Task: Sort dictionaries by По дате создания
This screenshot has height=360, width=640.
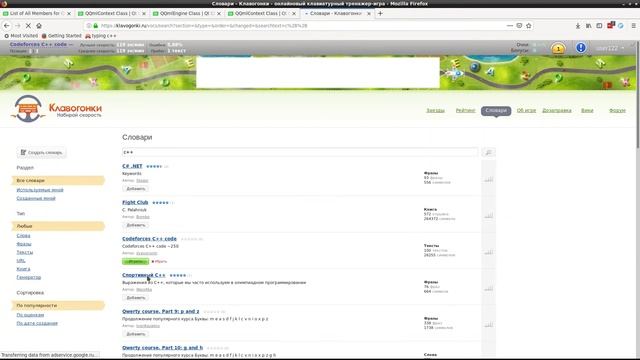Action: tap(37, 323)
